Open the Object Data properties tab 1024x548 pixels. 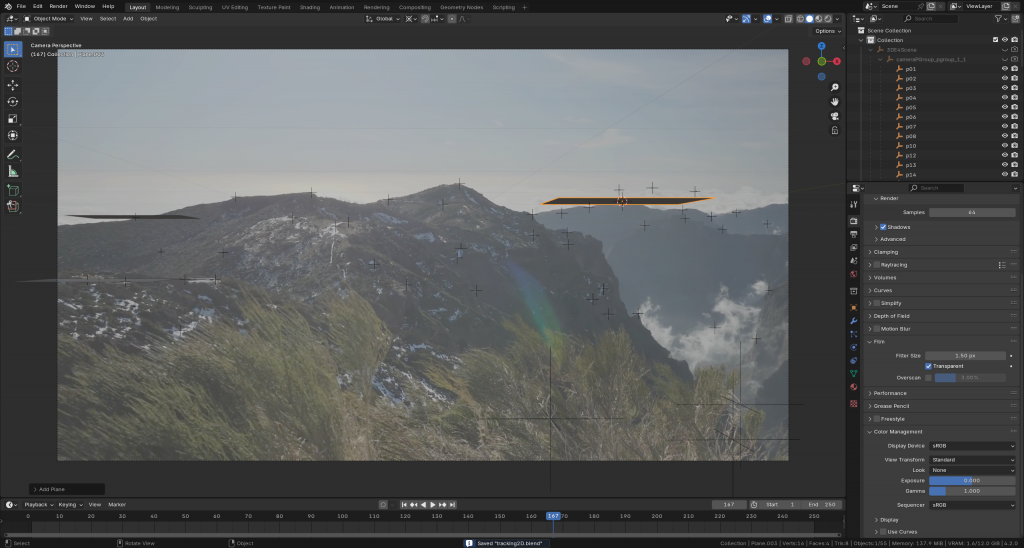point(854,374)
